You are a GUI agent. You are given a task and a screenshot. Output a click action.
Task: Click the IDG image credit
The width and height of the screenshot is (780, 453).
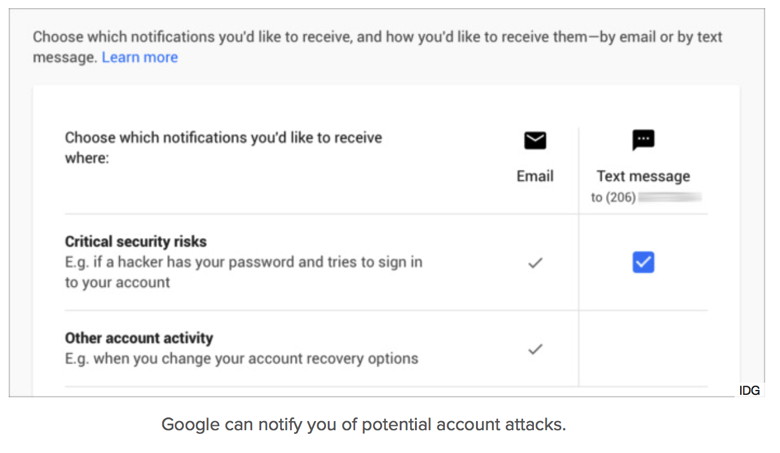click(749, 391)
